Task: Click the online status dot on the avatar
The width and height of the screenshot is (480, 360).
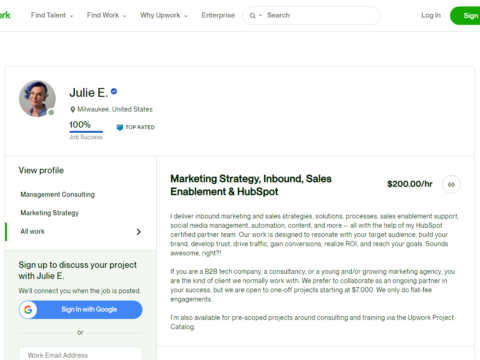Action: (51, 112)
